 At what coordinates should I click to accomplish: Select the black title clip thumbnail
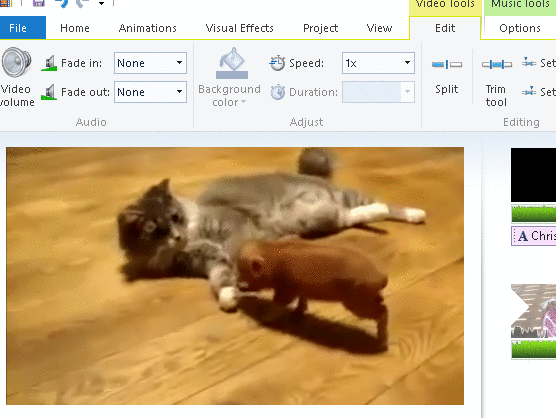pos(533,175)
